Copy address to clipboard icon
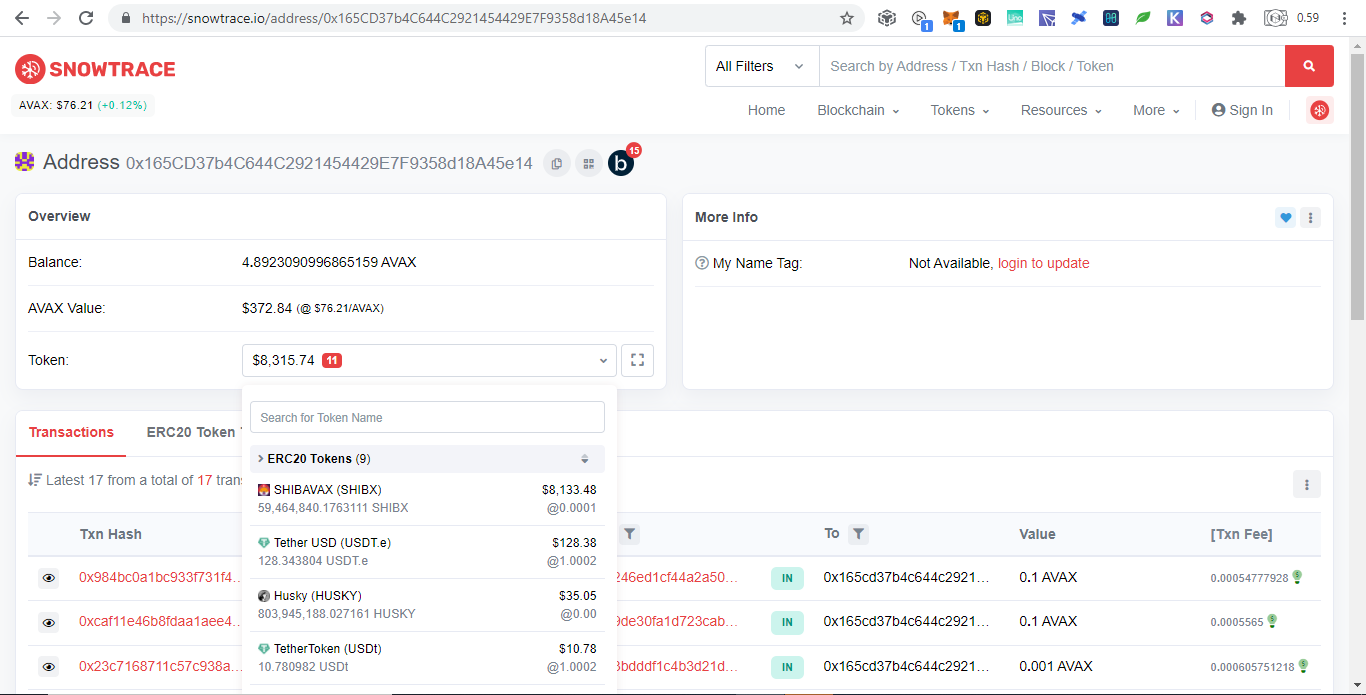The width and height of the screenshot is (1366, 695). [x=557, y=163]
